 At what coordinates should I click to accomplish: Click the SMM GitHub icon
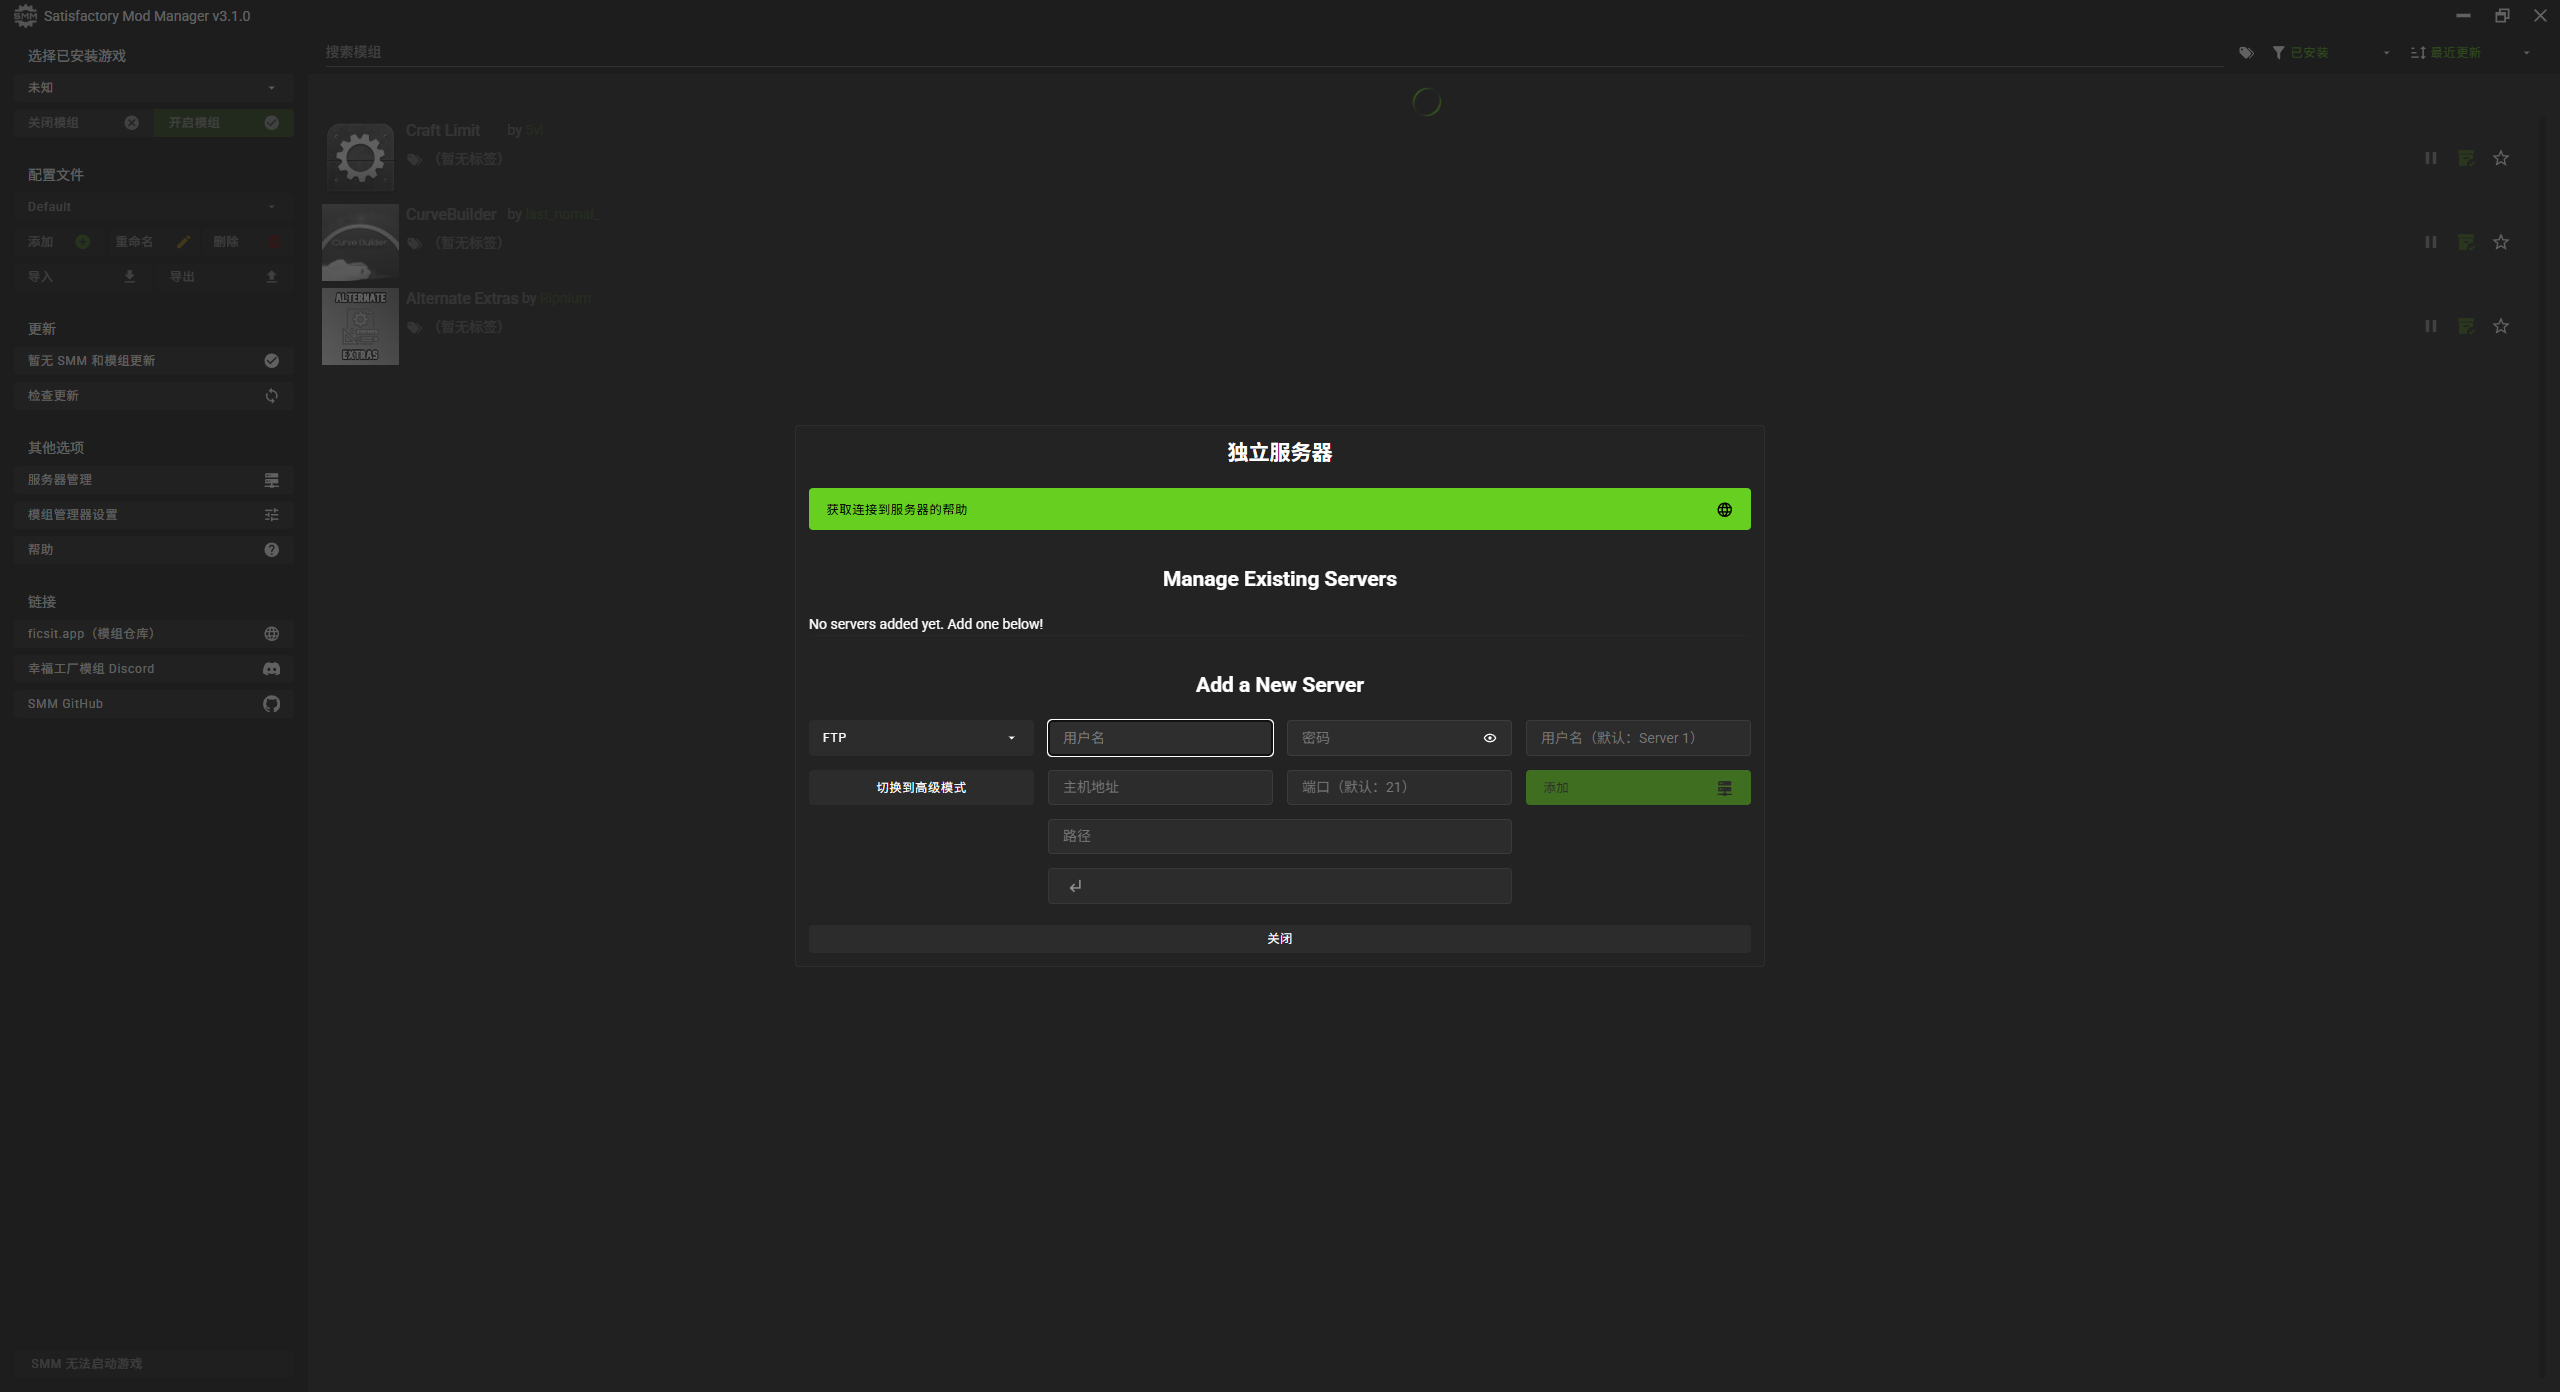(x=271, y=704)
